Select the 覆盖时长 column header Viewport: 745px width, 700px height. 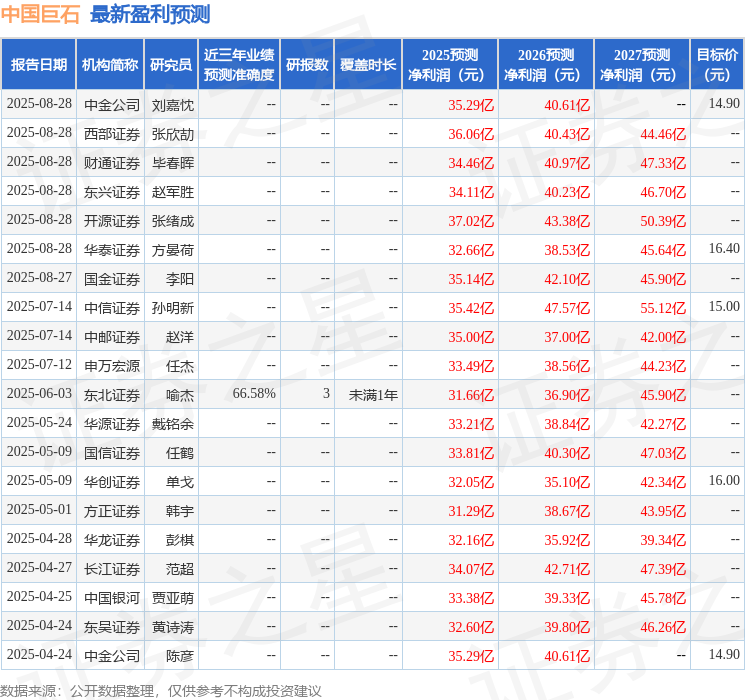click(x=368, y=65)
